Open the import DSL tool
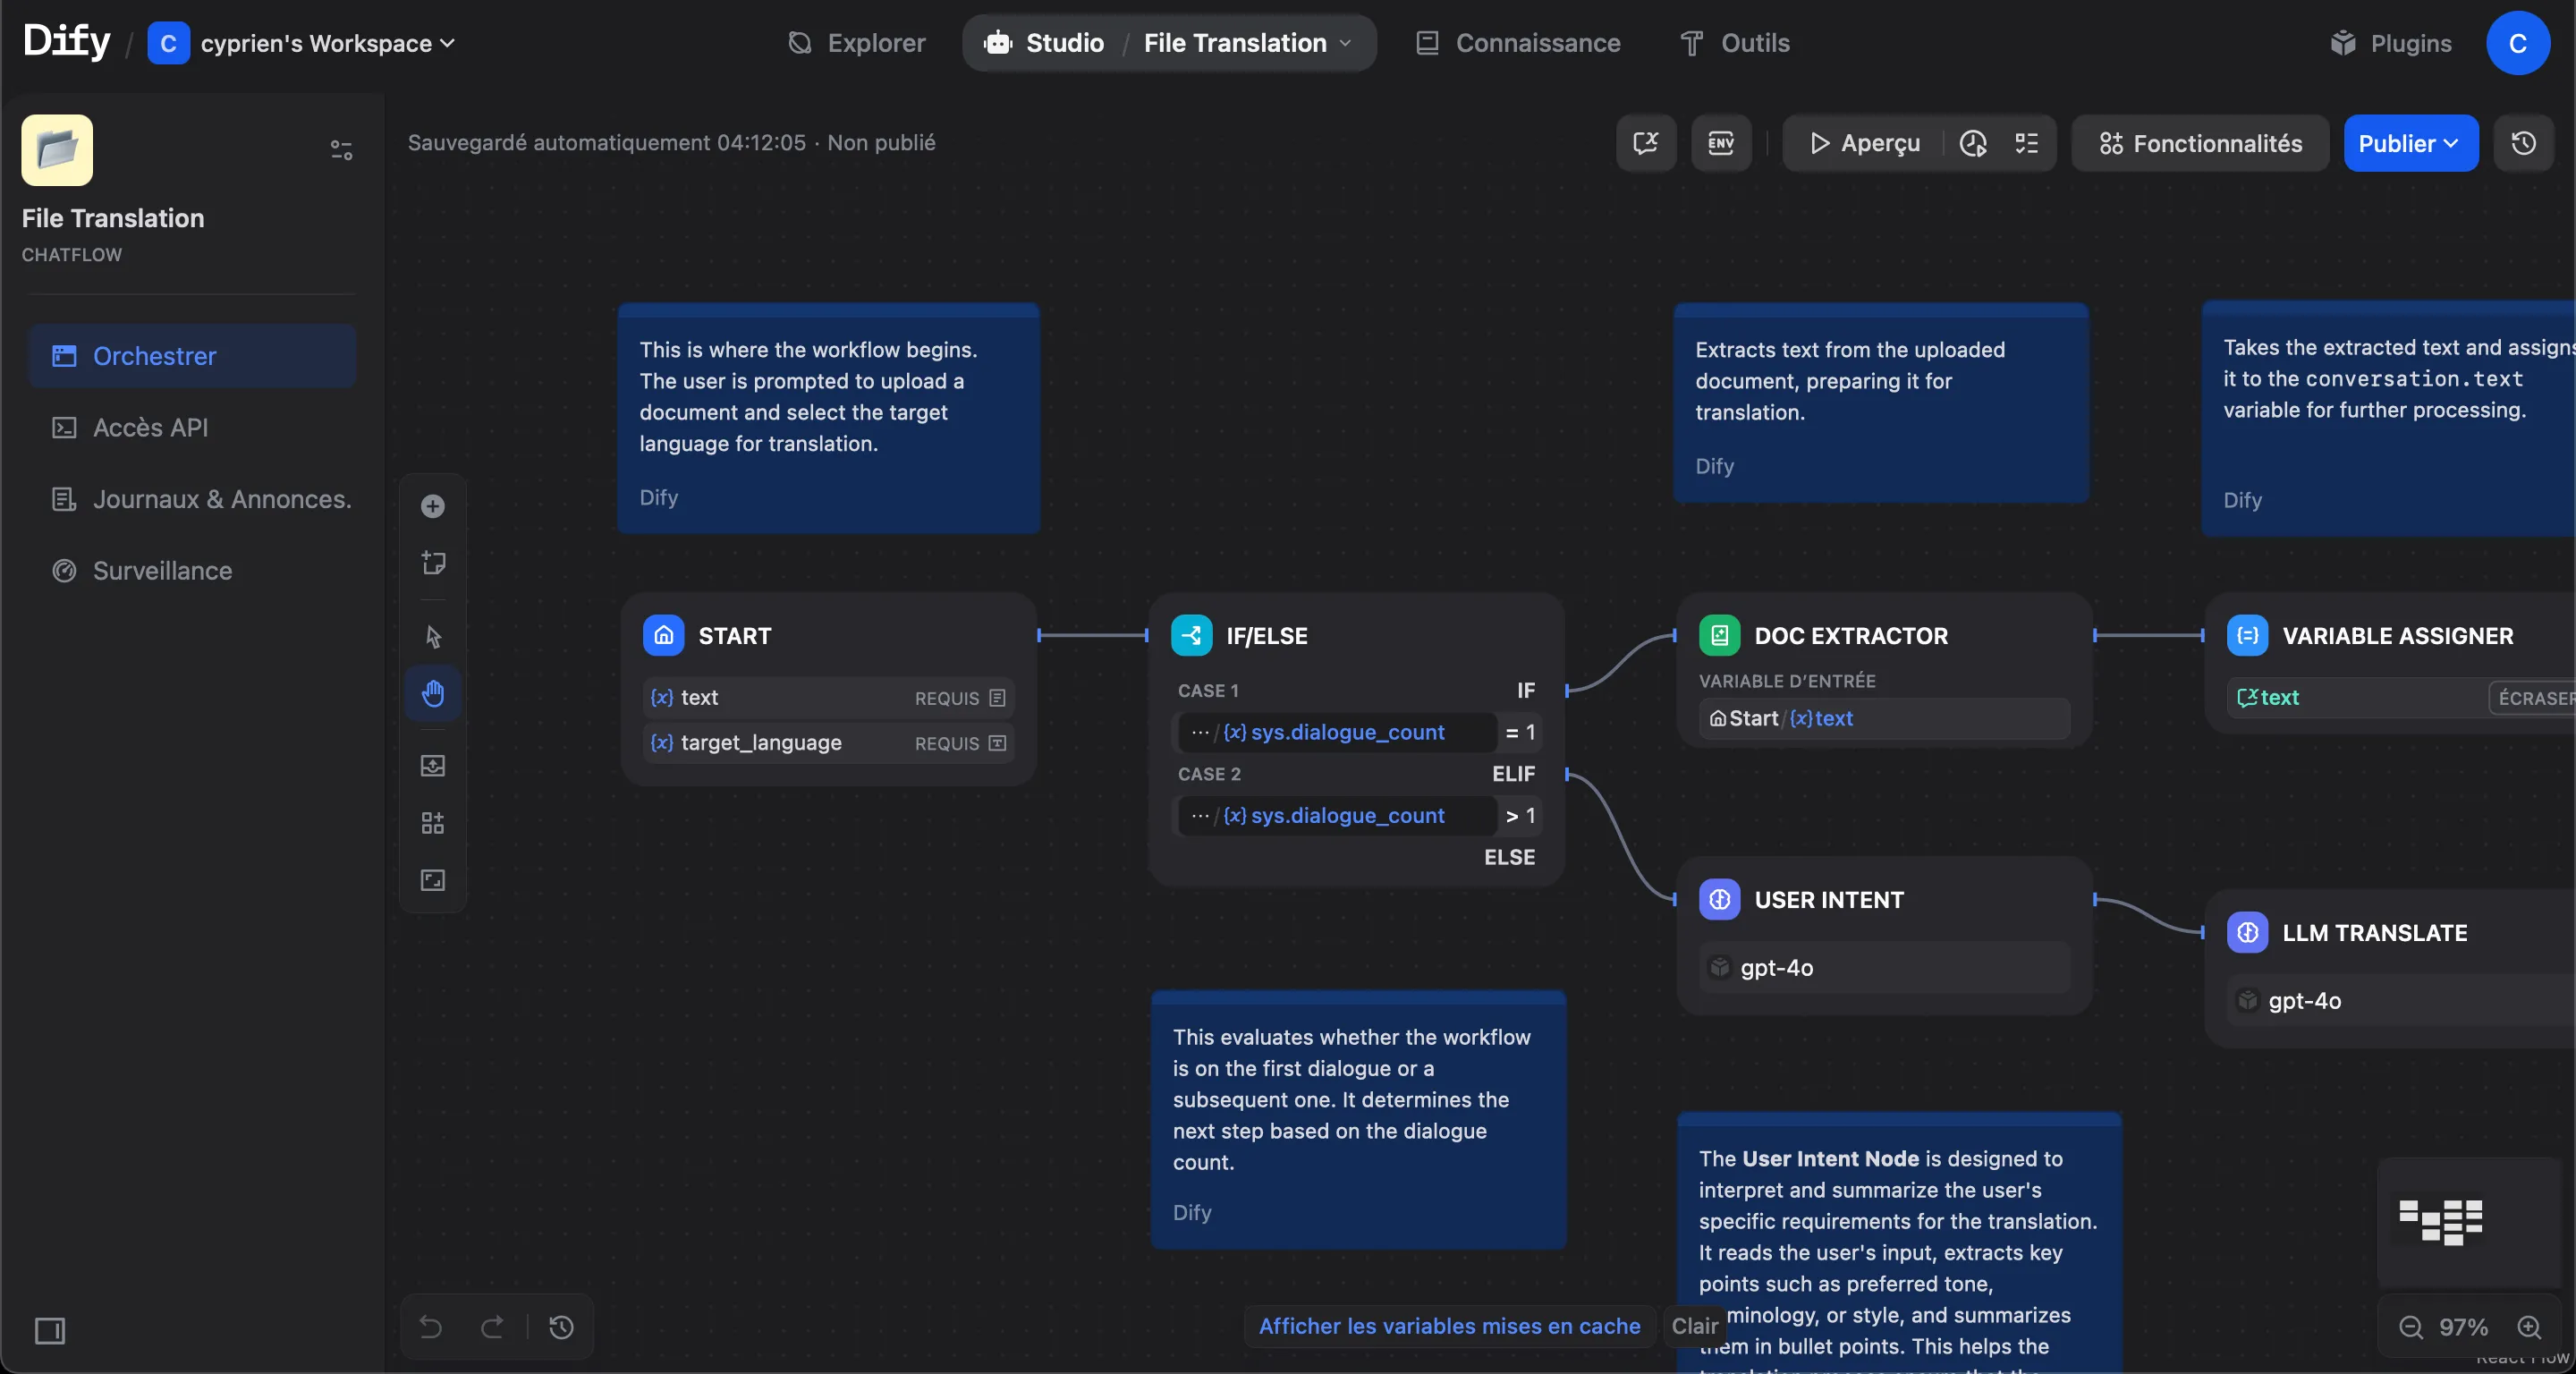Screen dimensions: 2576x1374 tap(432, 765)
